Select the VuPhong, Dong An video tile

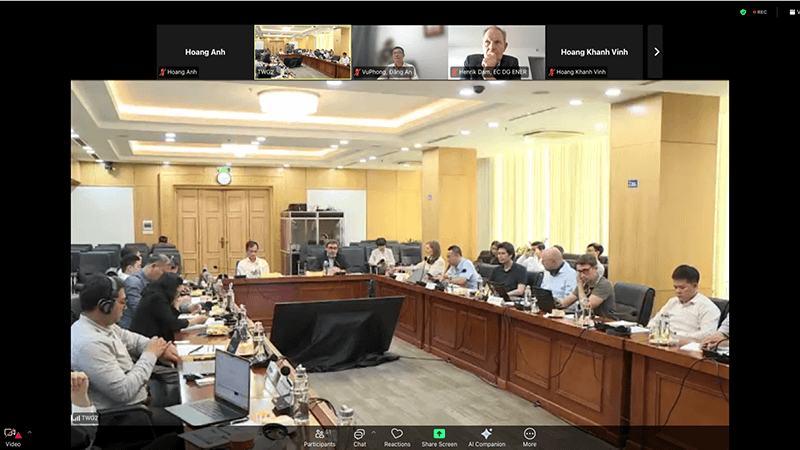[399, 52]
